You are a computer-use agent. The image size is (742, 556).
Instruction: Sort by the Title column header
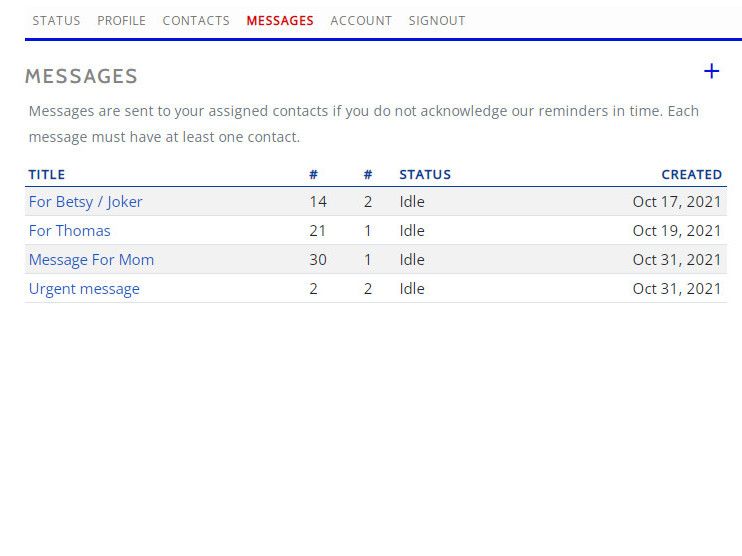pyautogui.click(x=47, y=174)
